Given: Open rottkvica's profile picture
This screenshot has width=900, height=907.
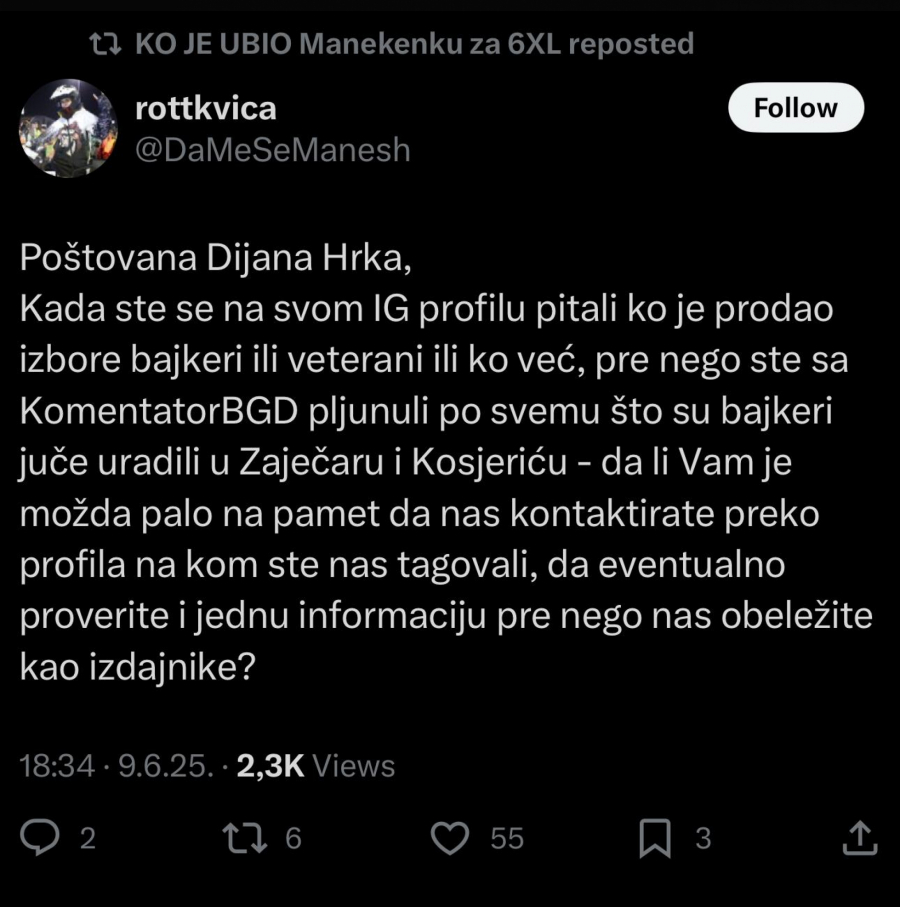Looking at the screenshot, I should [x=69, y=128].
